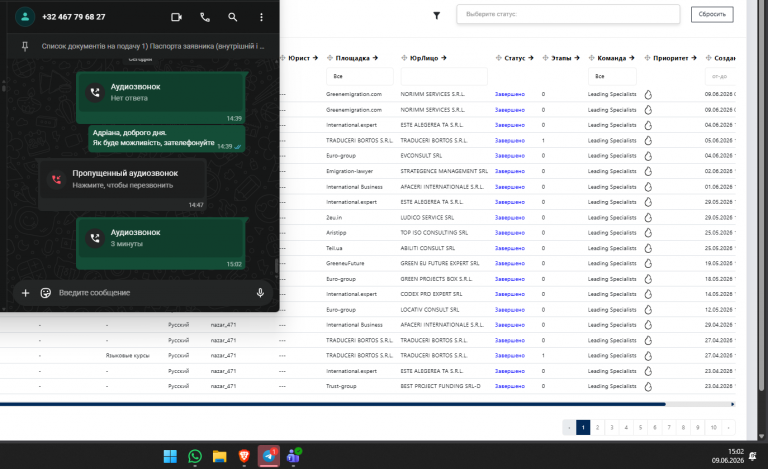Screen dimensions: 768x469
Task: Click the taskbar clock 15:02
Action: click(736, 452)
